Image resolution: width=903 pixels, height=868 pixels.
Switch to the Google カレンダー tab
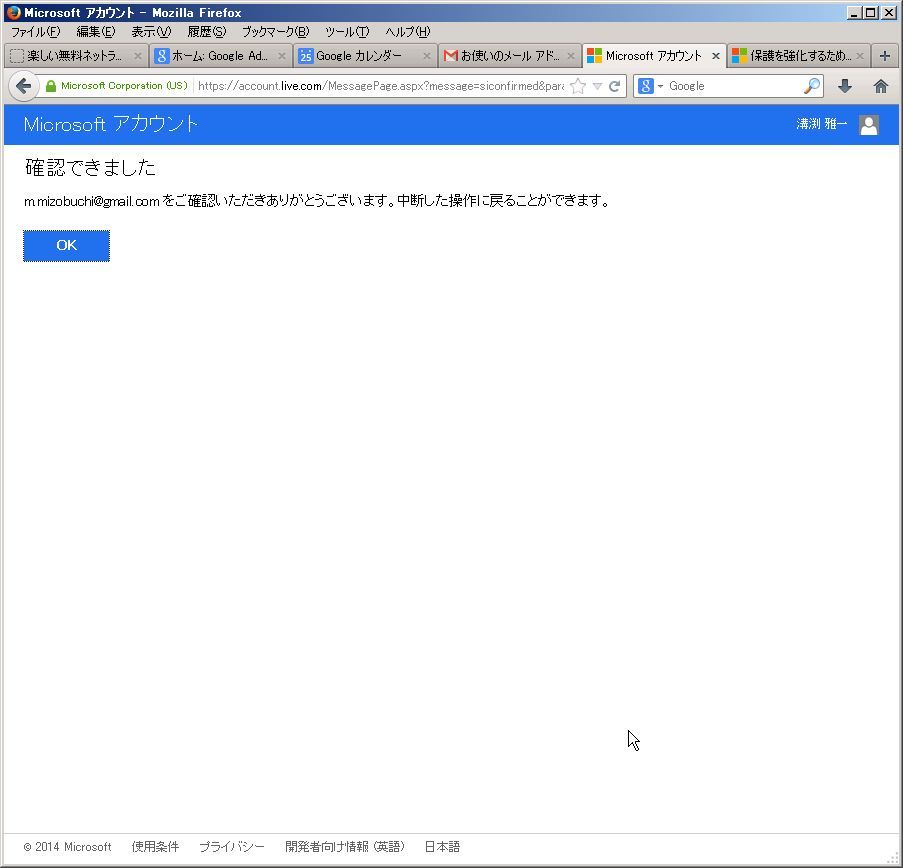365,56
